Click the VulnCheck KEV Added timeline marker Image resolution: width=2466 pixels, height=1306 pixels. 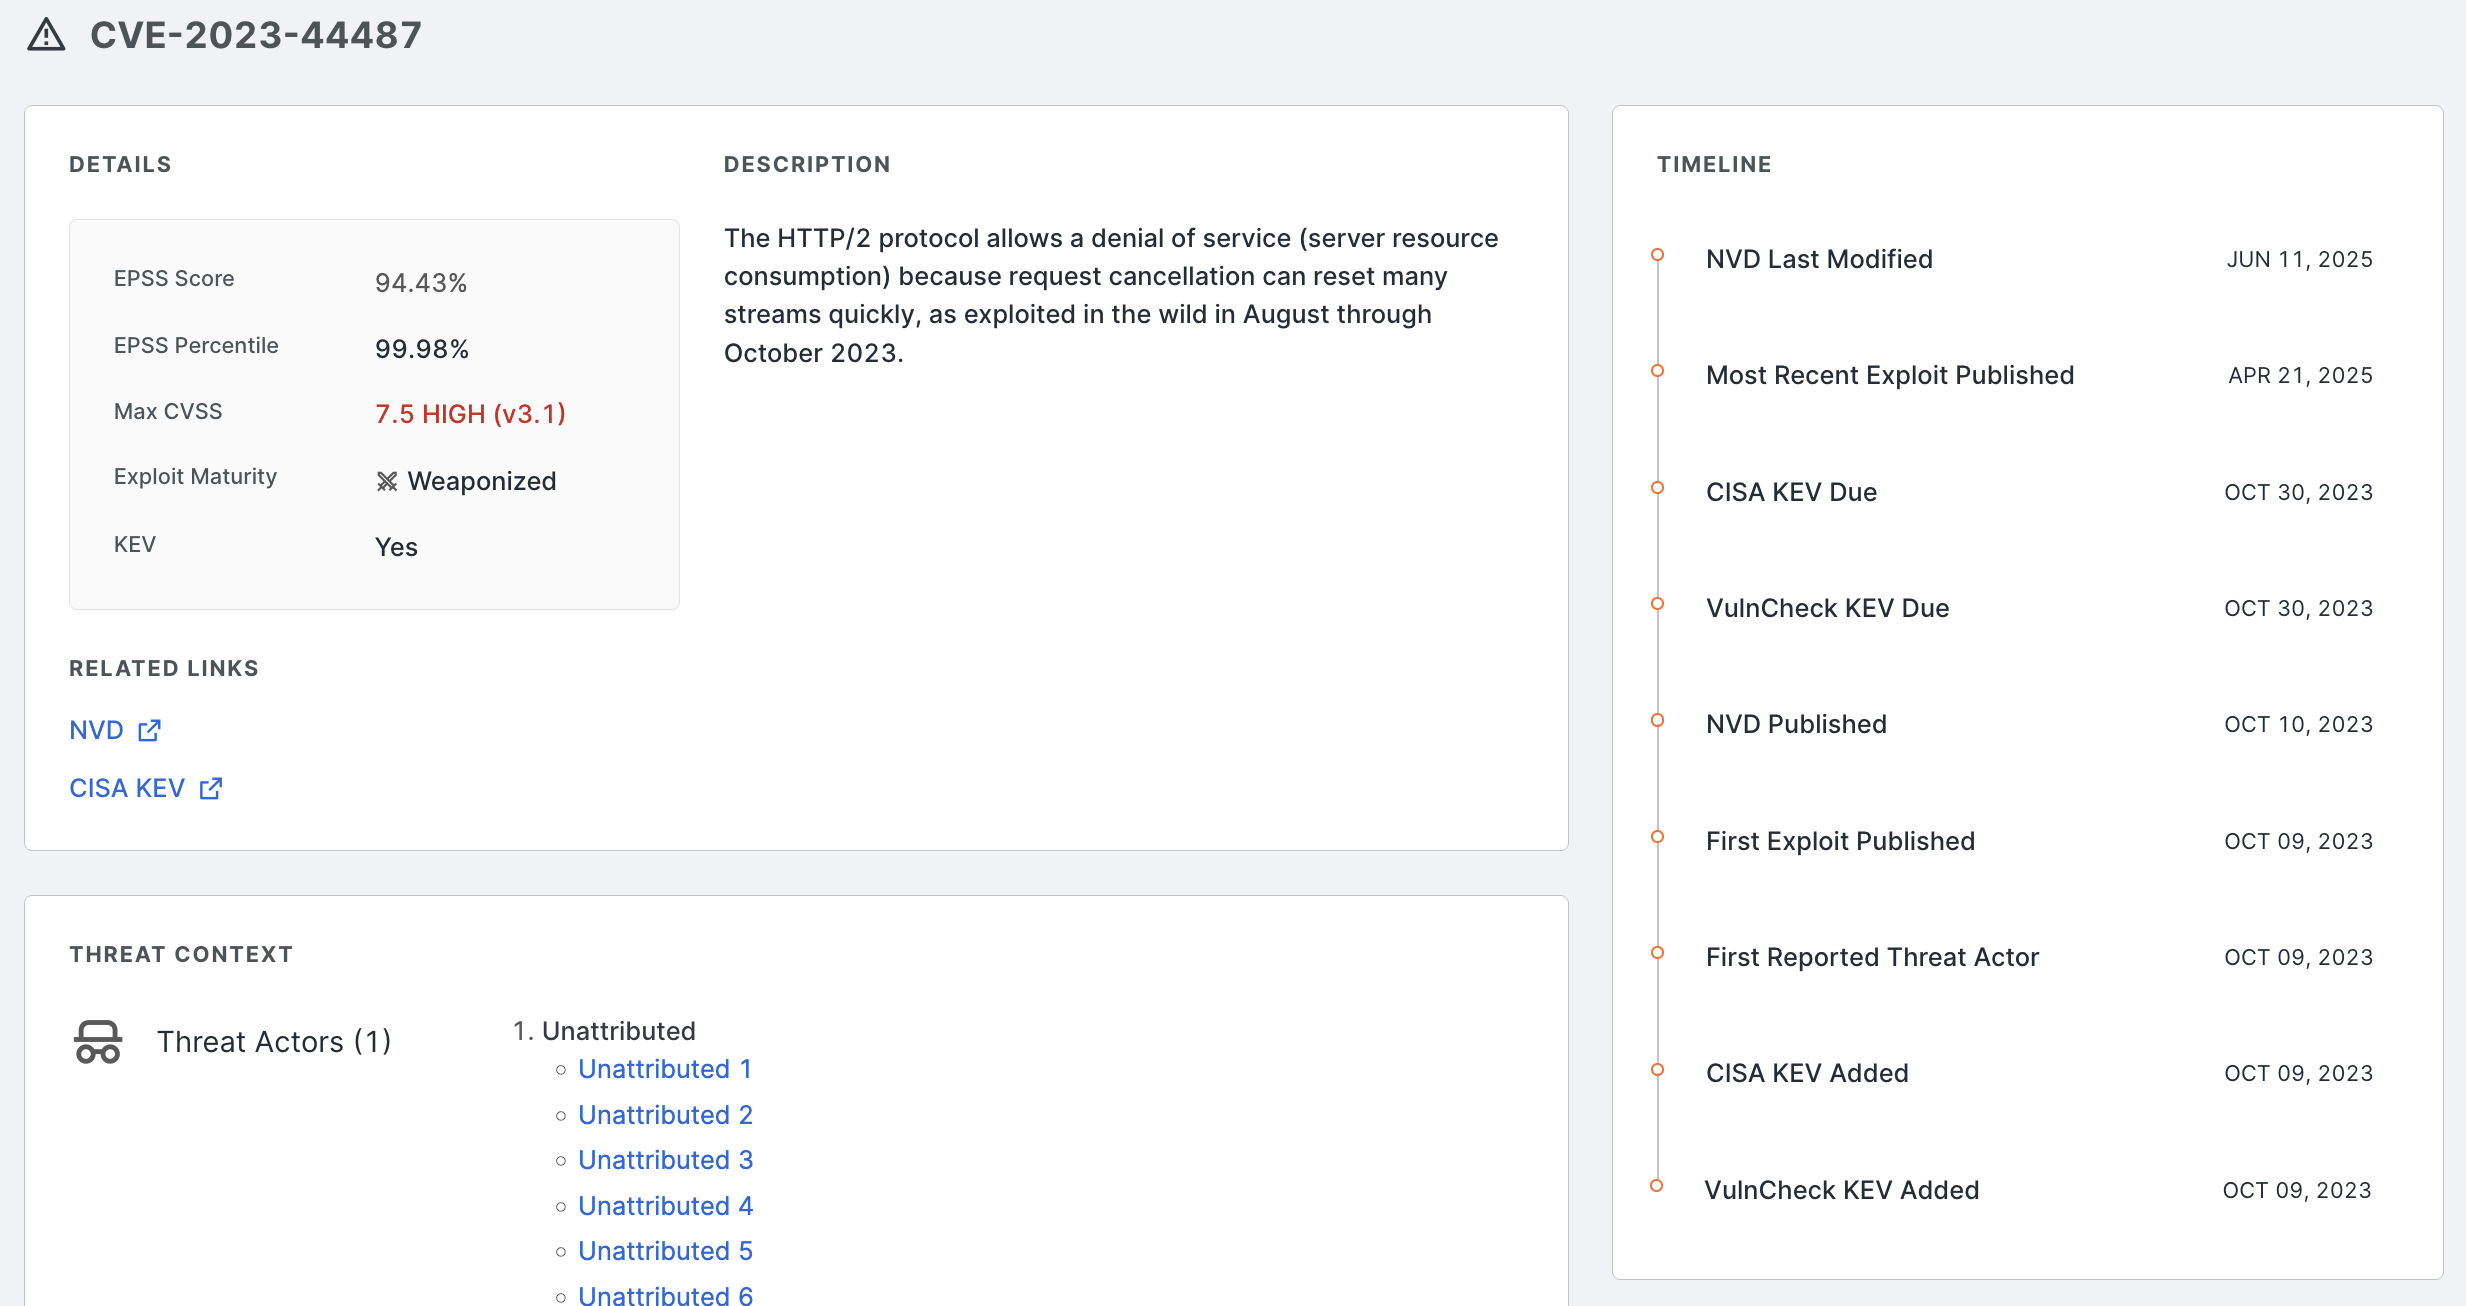[x=1656, y=1186]
